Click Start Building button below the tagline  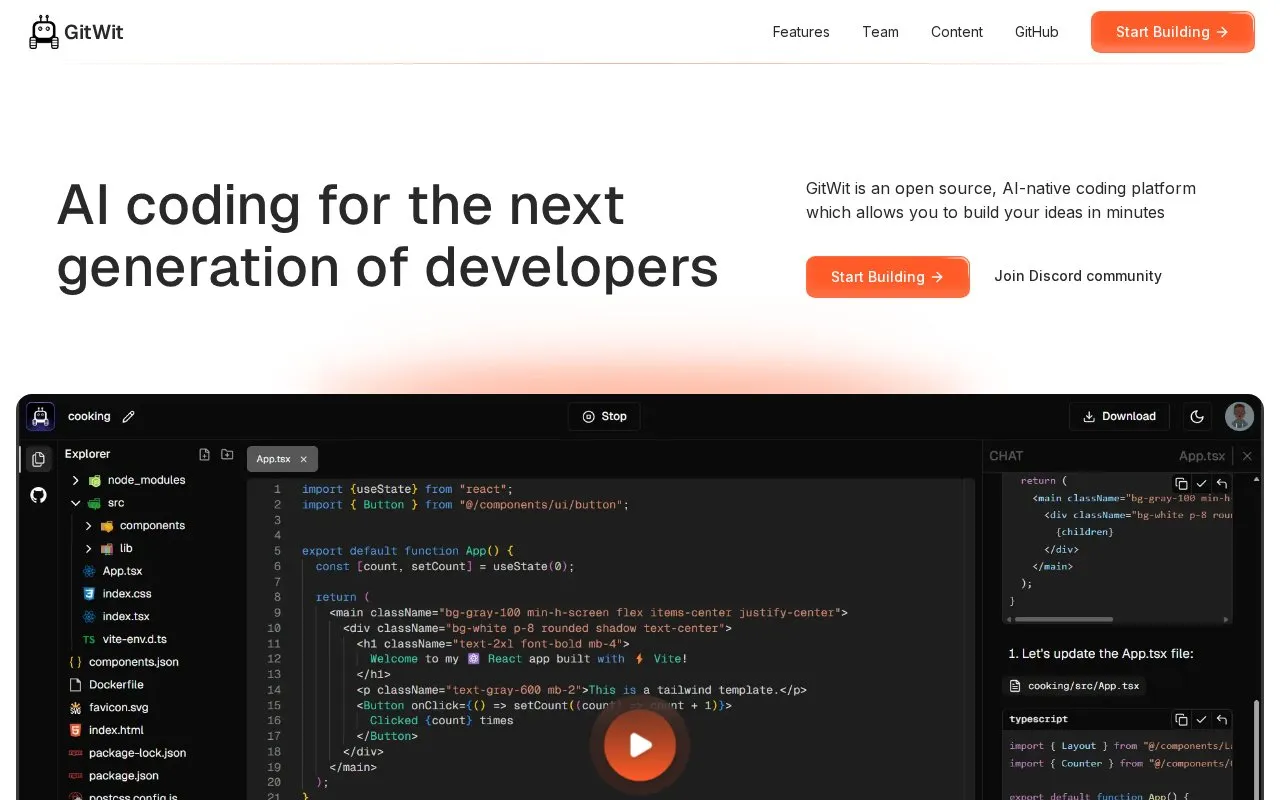pyautogui.click(x=888, y=277)
